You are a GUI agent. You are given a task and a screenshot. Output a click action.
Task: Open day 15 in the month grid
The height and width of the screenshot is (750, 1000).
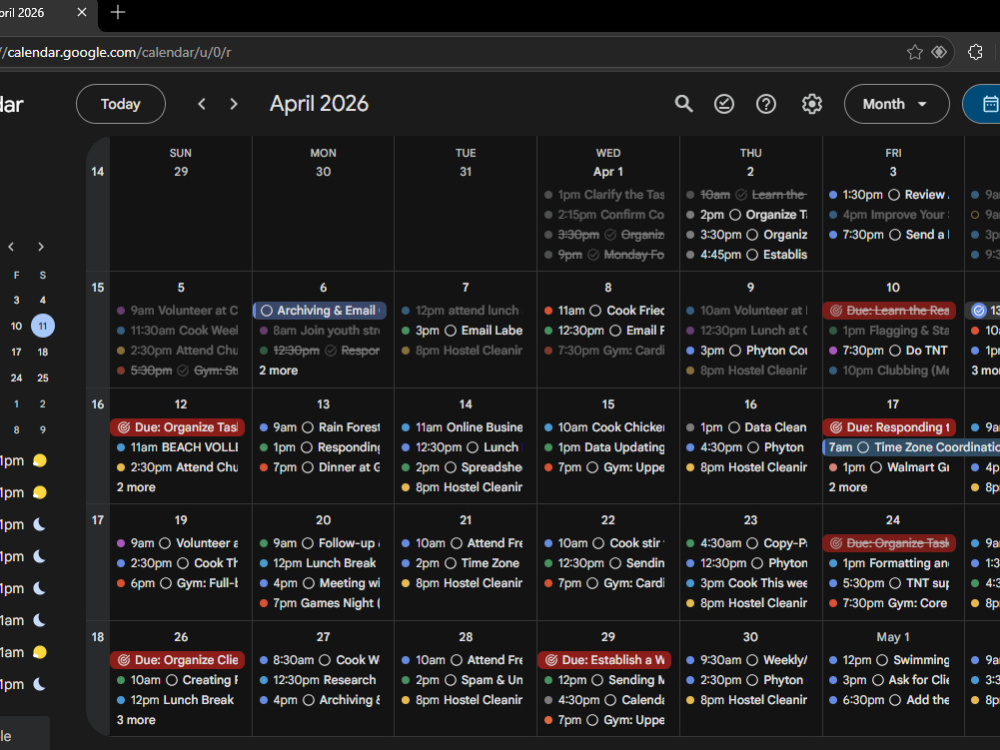pos(608,404)
